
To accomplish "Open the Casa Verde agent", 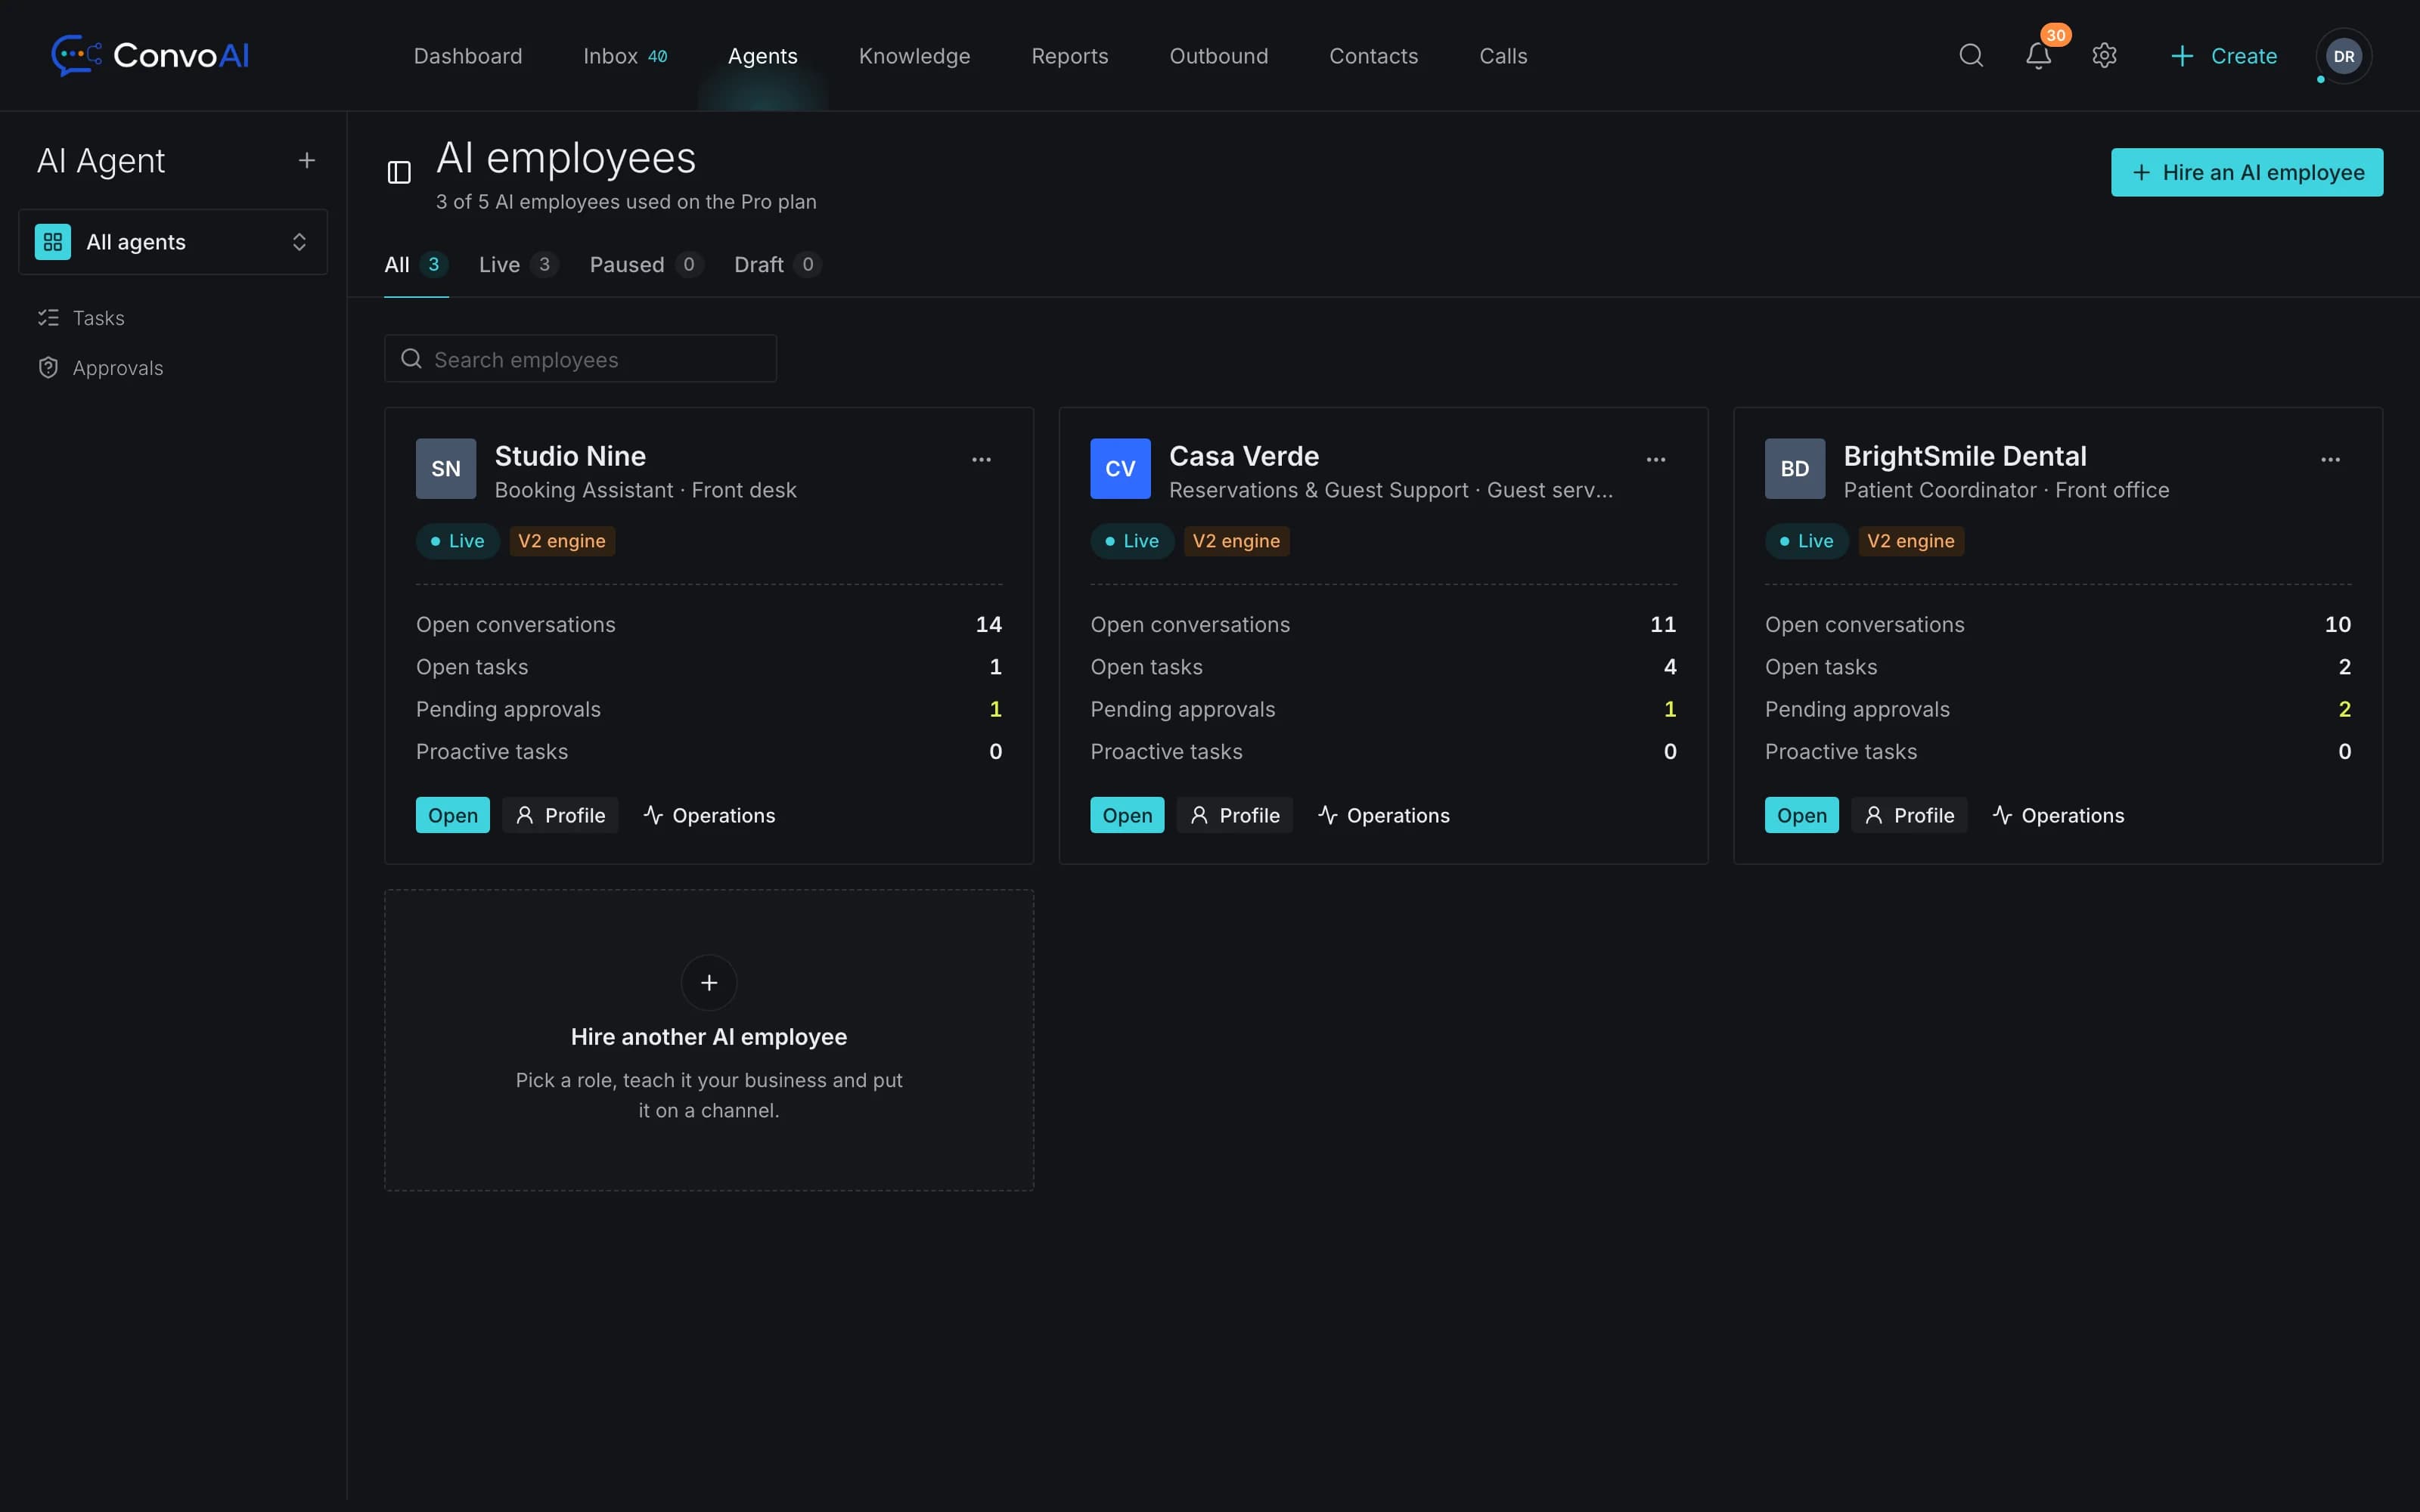I will point(1127,815).
